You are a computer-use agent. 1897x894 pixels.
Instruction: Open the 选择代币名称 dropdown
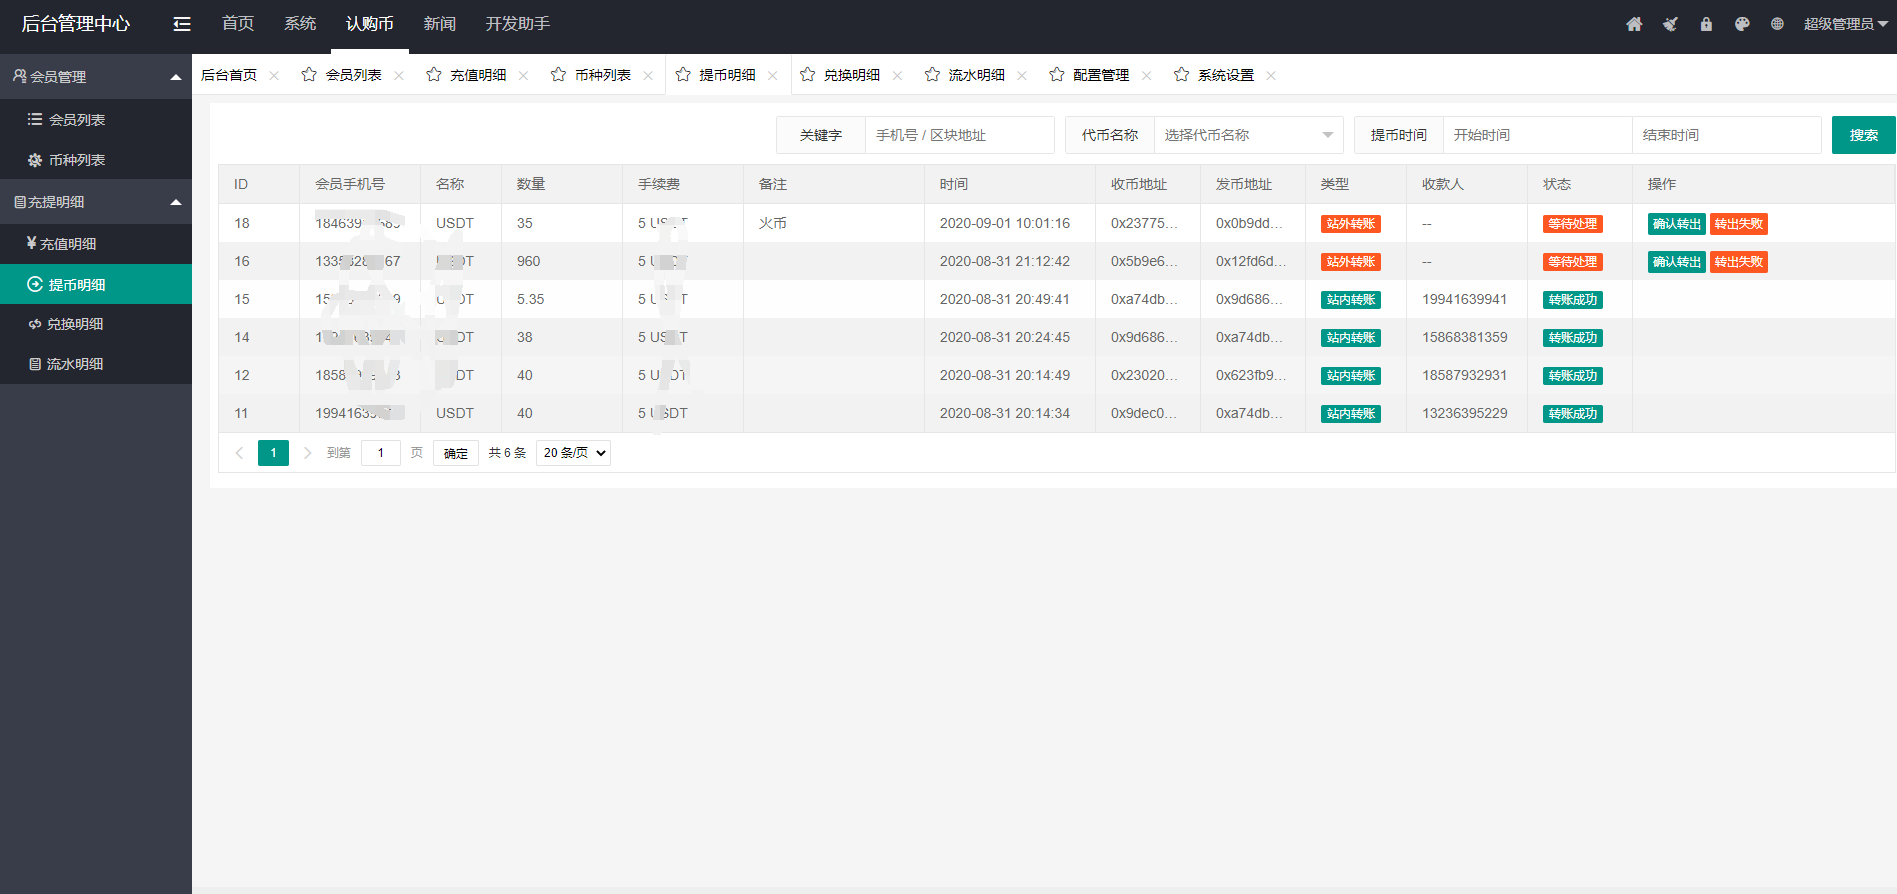point(1248,135)
